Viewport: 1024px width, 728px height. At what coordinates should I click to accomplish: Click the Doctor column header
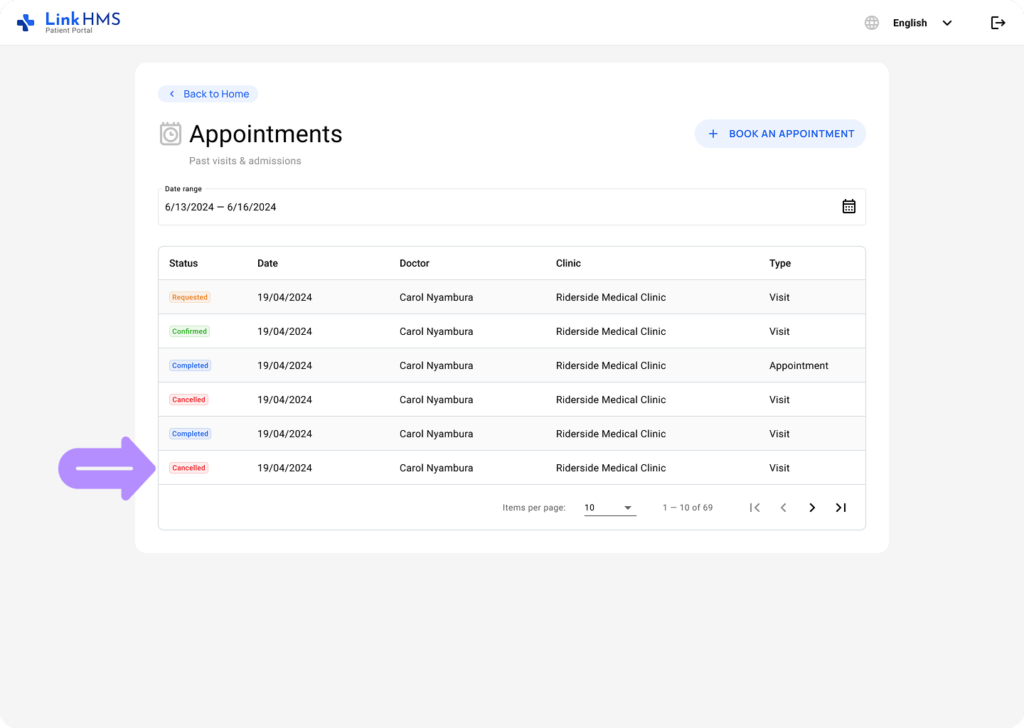pos(414,263)
